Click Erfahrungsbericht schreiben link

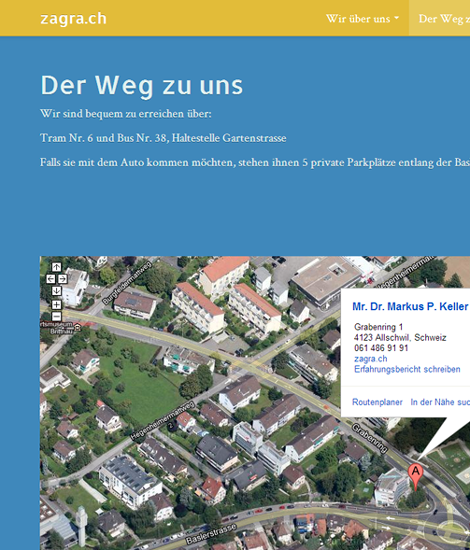click(x=407, y=369)
